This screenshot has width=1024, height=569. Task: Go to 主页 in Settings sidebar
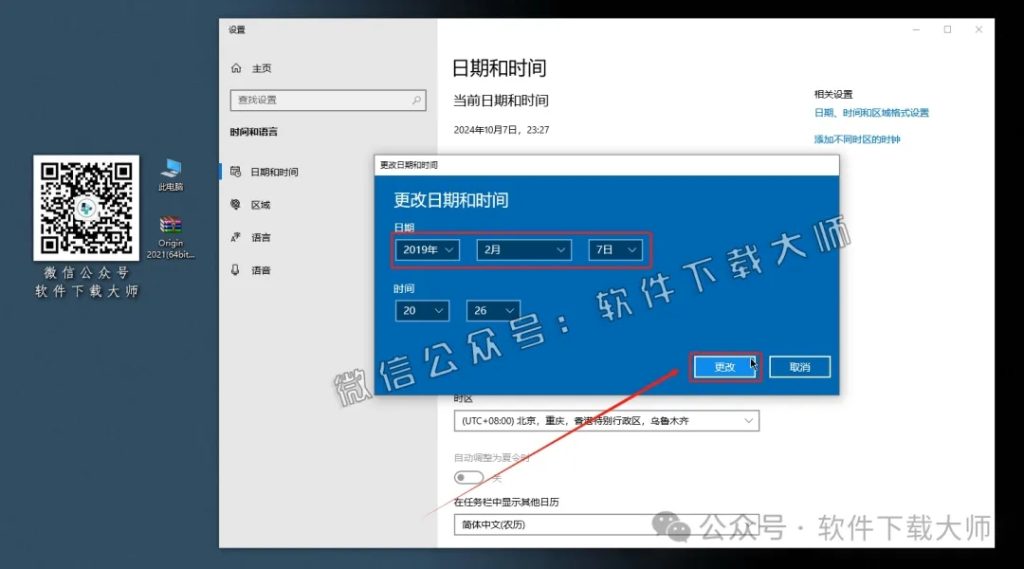coord(262,68)
